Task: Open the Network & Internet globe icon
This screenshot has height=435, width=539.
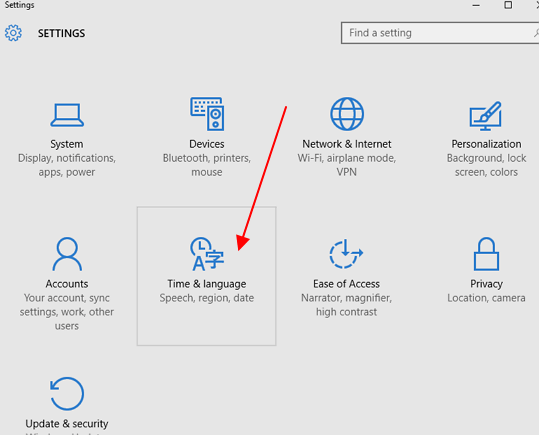Action: (x=347, y=114)
